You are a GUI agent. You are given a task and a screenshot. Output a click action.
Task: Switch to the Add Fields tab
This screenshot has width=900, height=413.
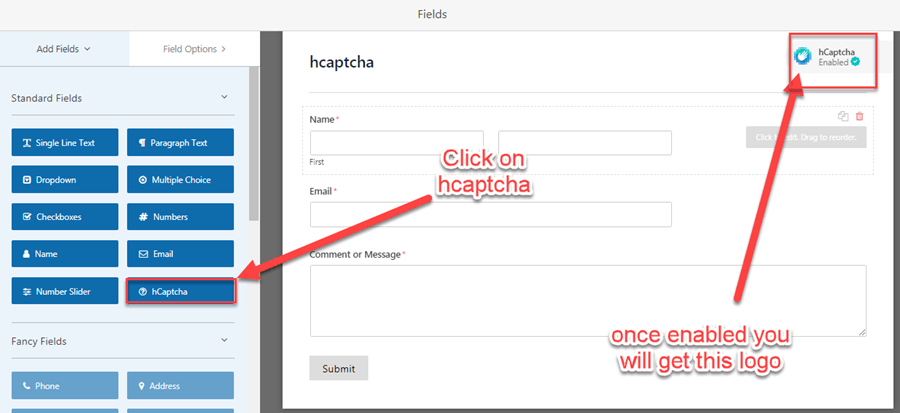click(x=64, y=49)
